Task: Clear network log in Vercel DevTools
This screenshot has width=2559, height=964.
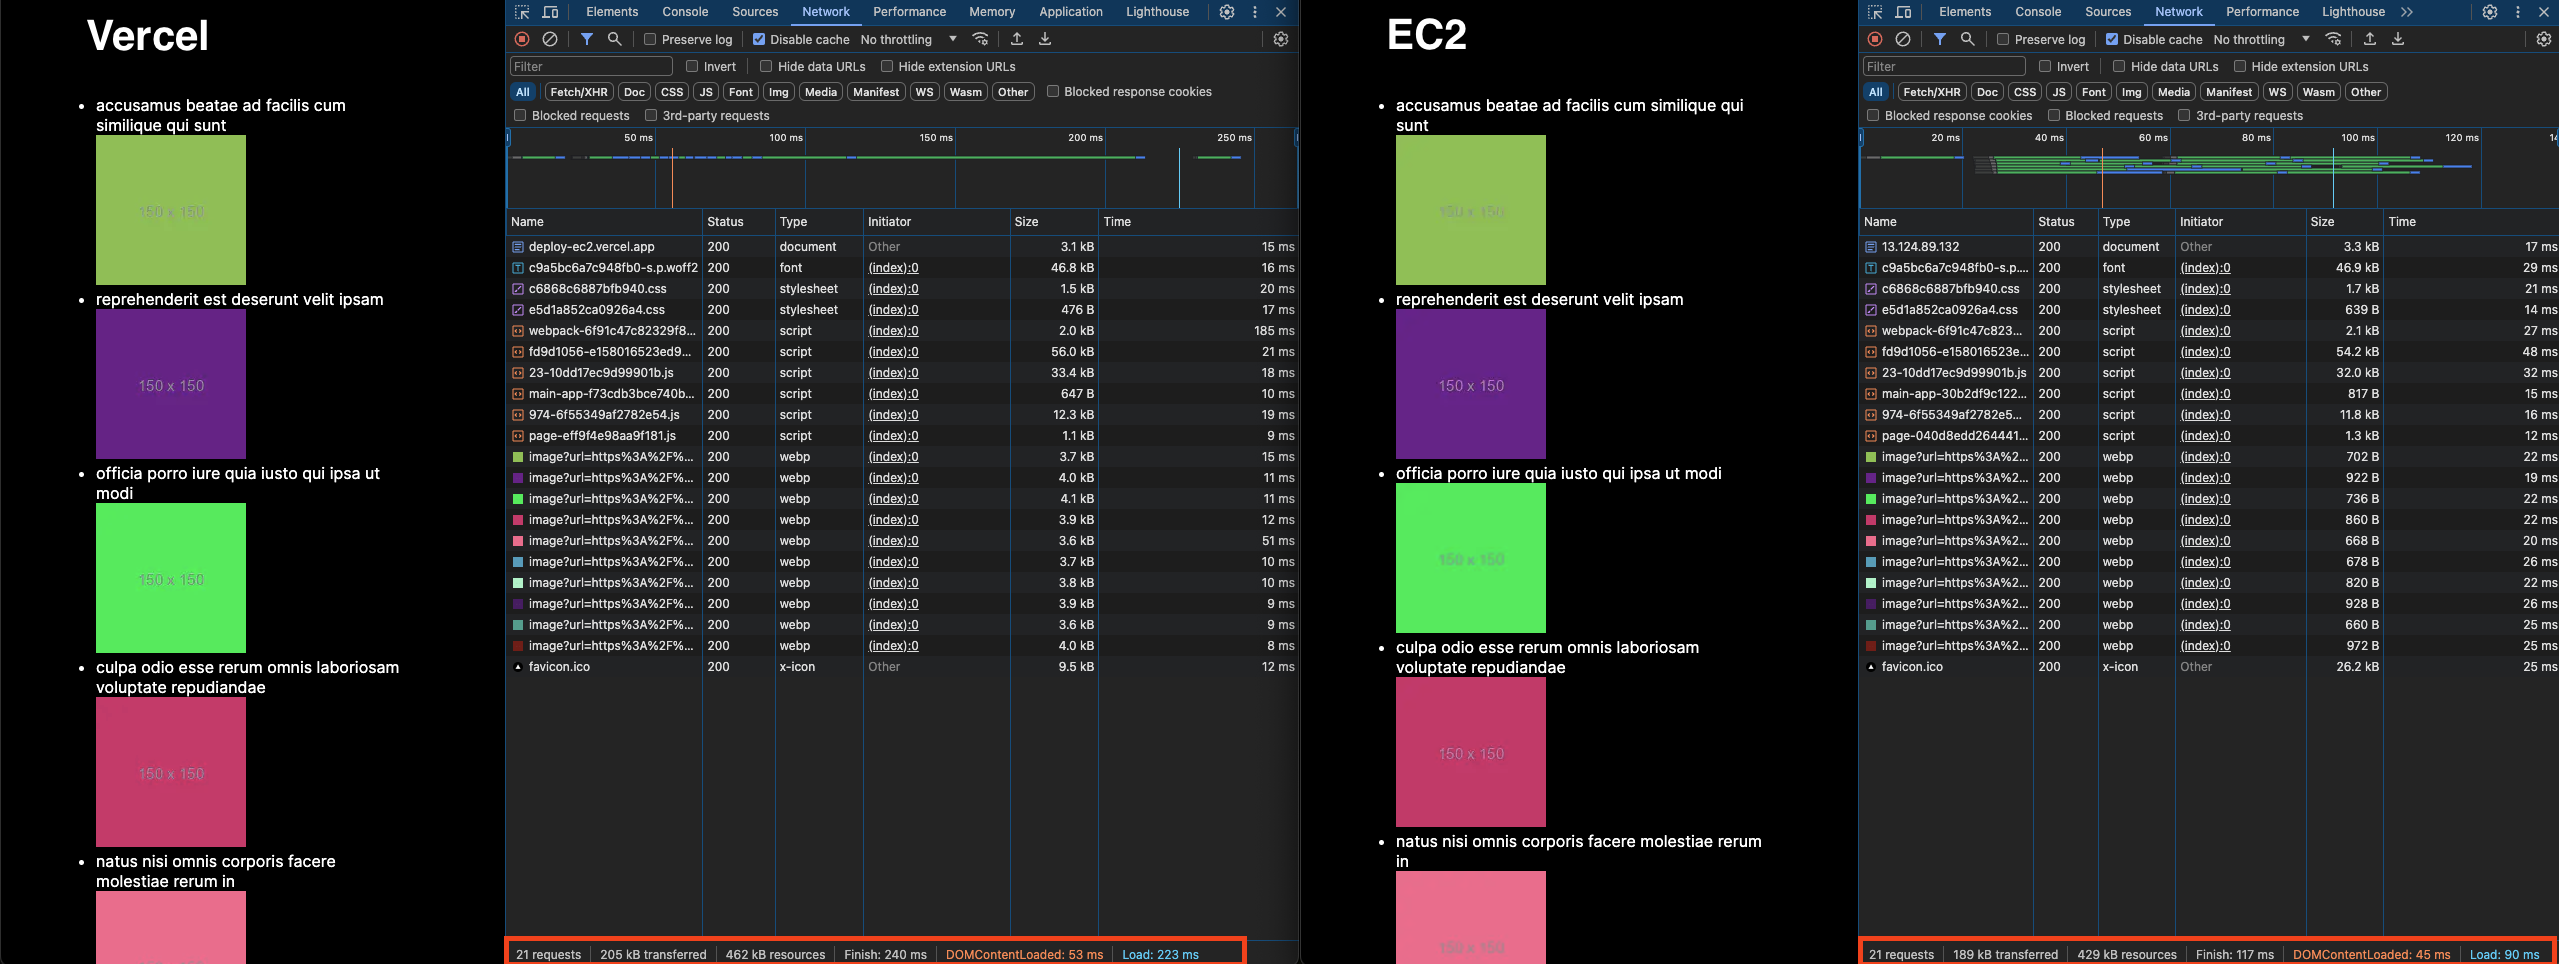Action: pyautogui.click(x=550, y=39)
